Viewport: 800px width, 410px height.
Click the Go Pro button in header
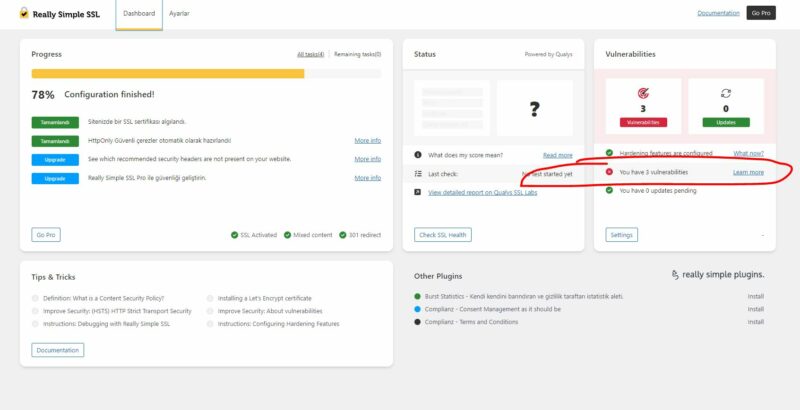coord(760,13)
